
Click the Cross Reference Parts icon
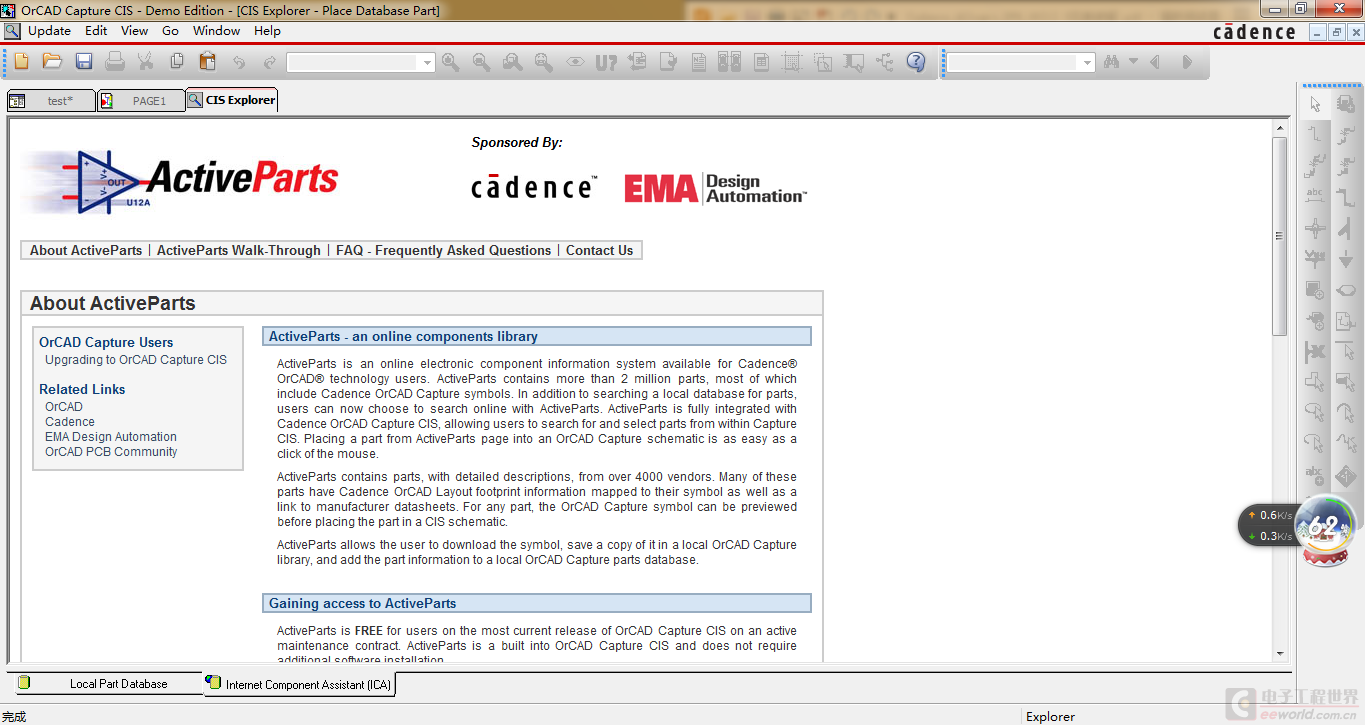pos(730,62)
